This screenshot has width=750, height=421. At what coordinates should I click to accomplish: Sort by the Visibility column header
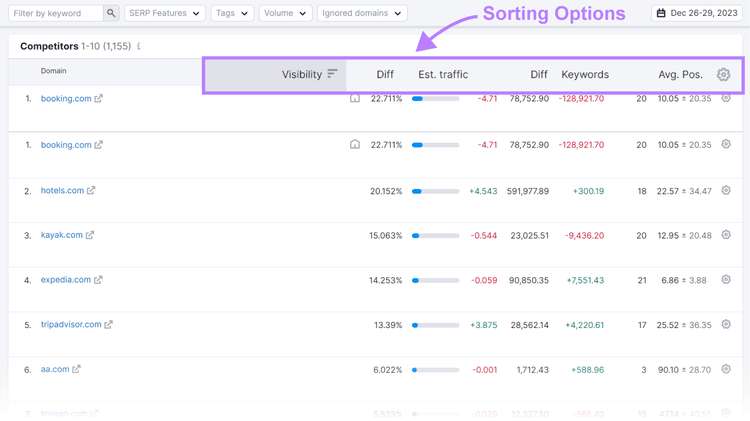pyautogui.click(x=302, y=75)
